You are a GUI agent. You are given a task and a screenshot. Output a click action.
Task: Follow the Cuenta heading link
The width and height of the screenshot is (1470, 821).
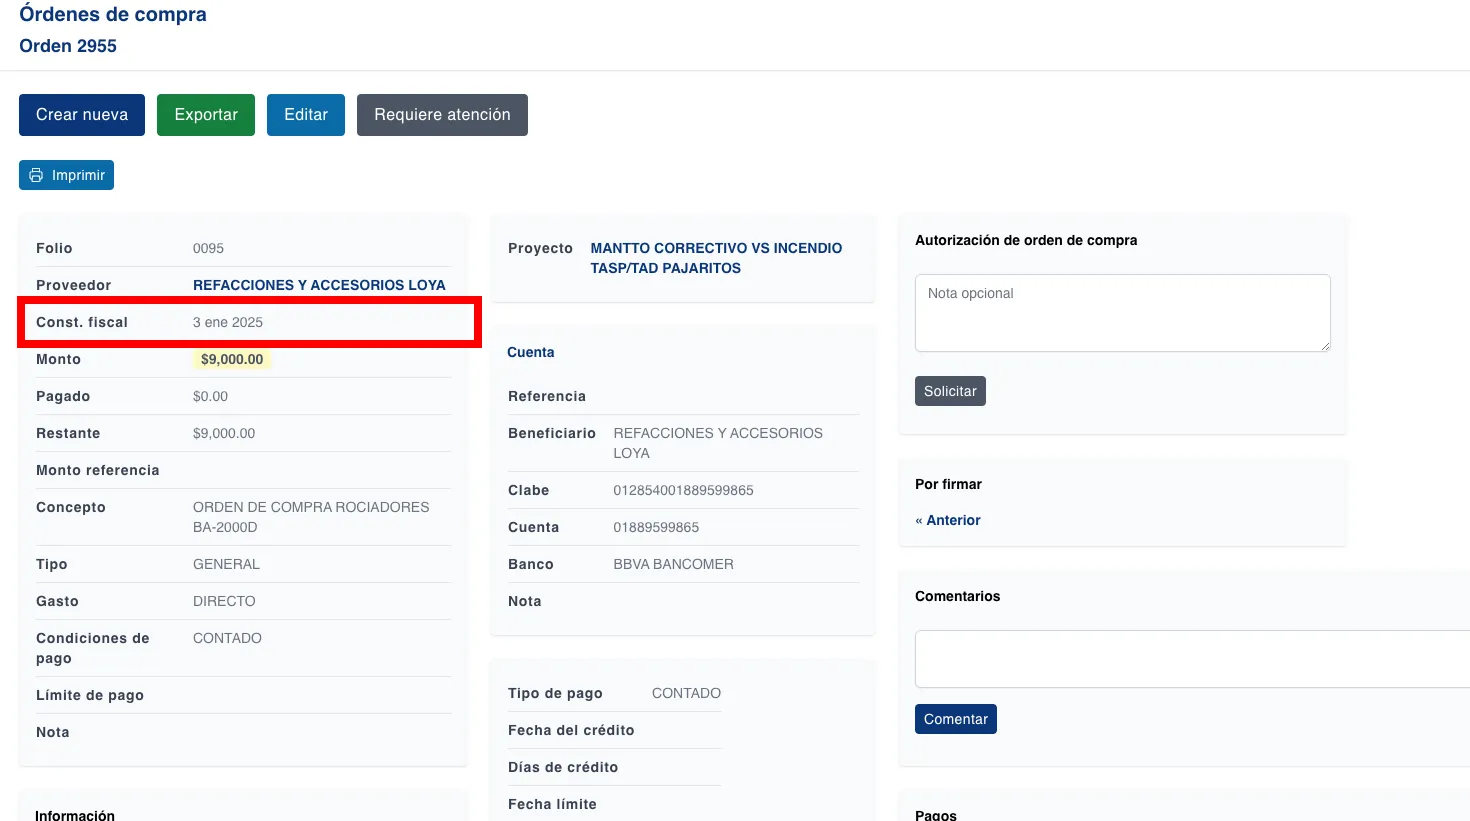tap(530, 352)
